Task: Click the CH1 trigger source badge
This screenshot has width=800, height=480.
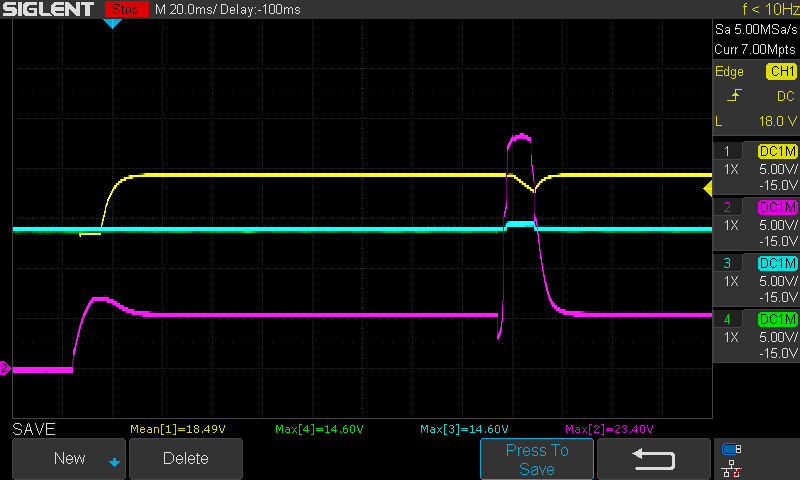Action: [x=782, y=71]
